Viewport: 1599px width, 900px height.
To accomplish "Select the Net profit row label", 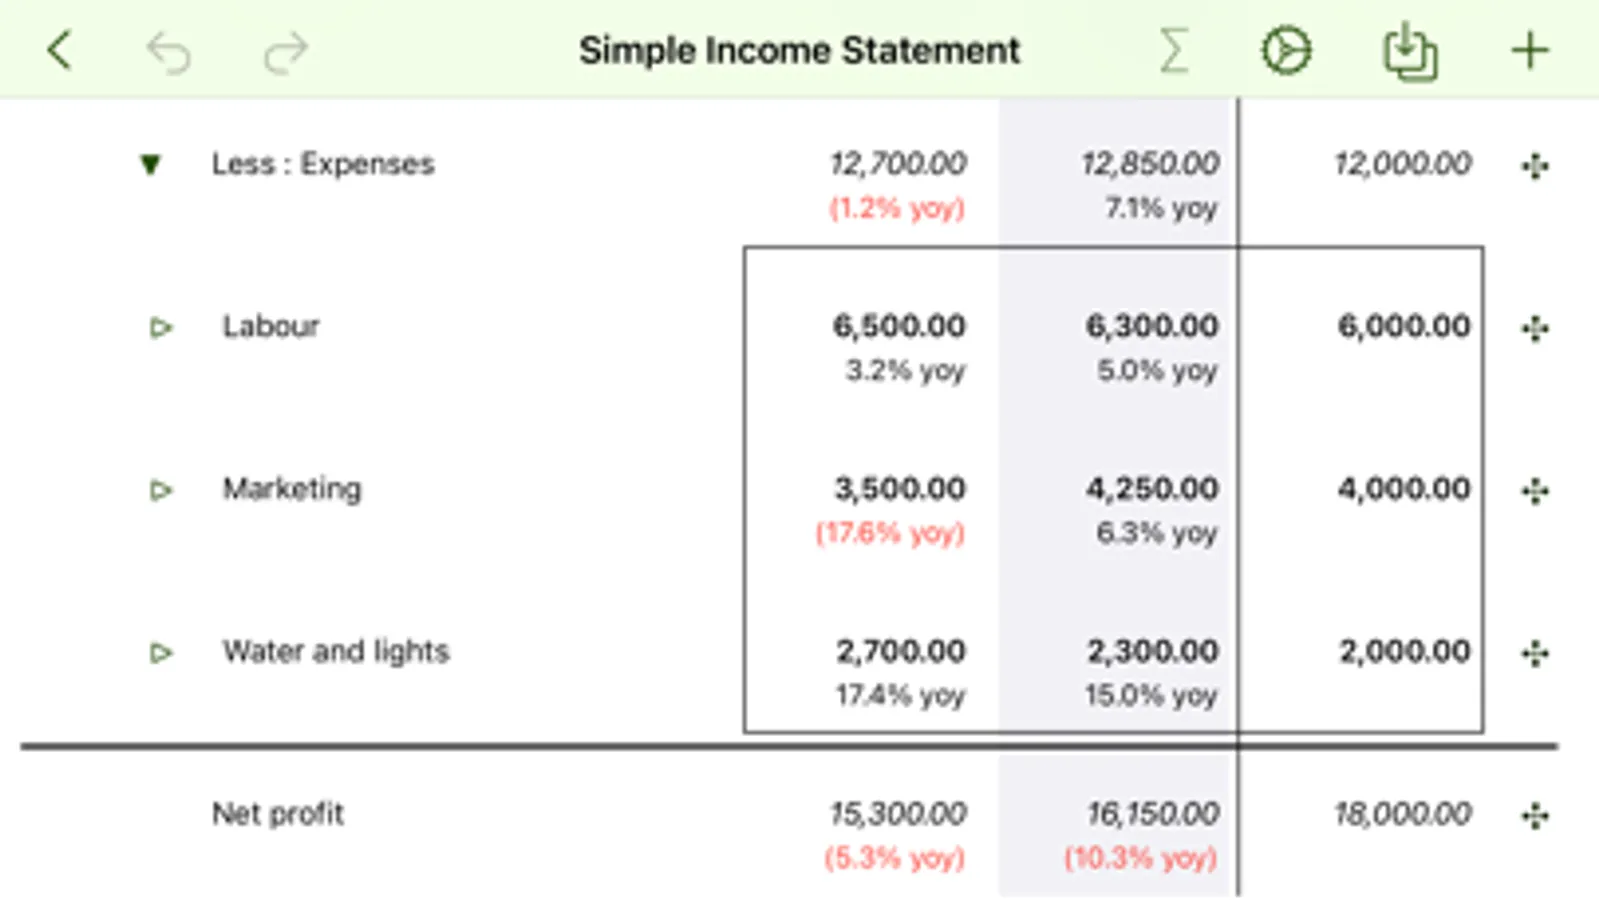I will point(278,814).
